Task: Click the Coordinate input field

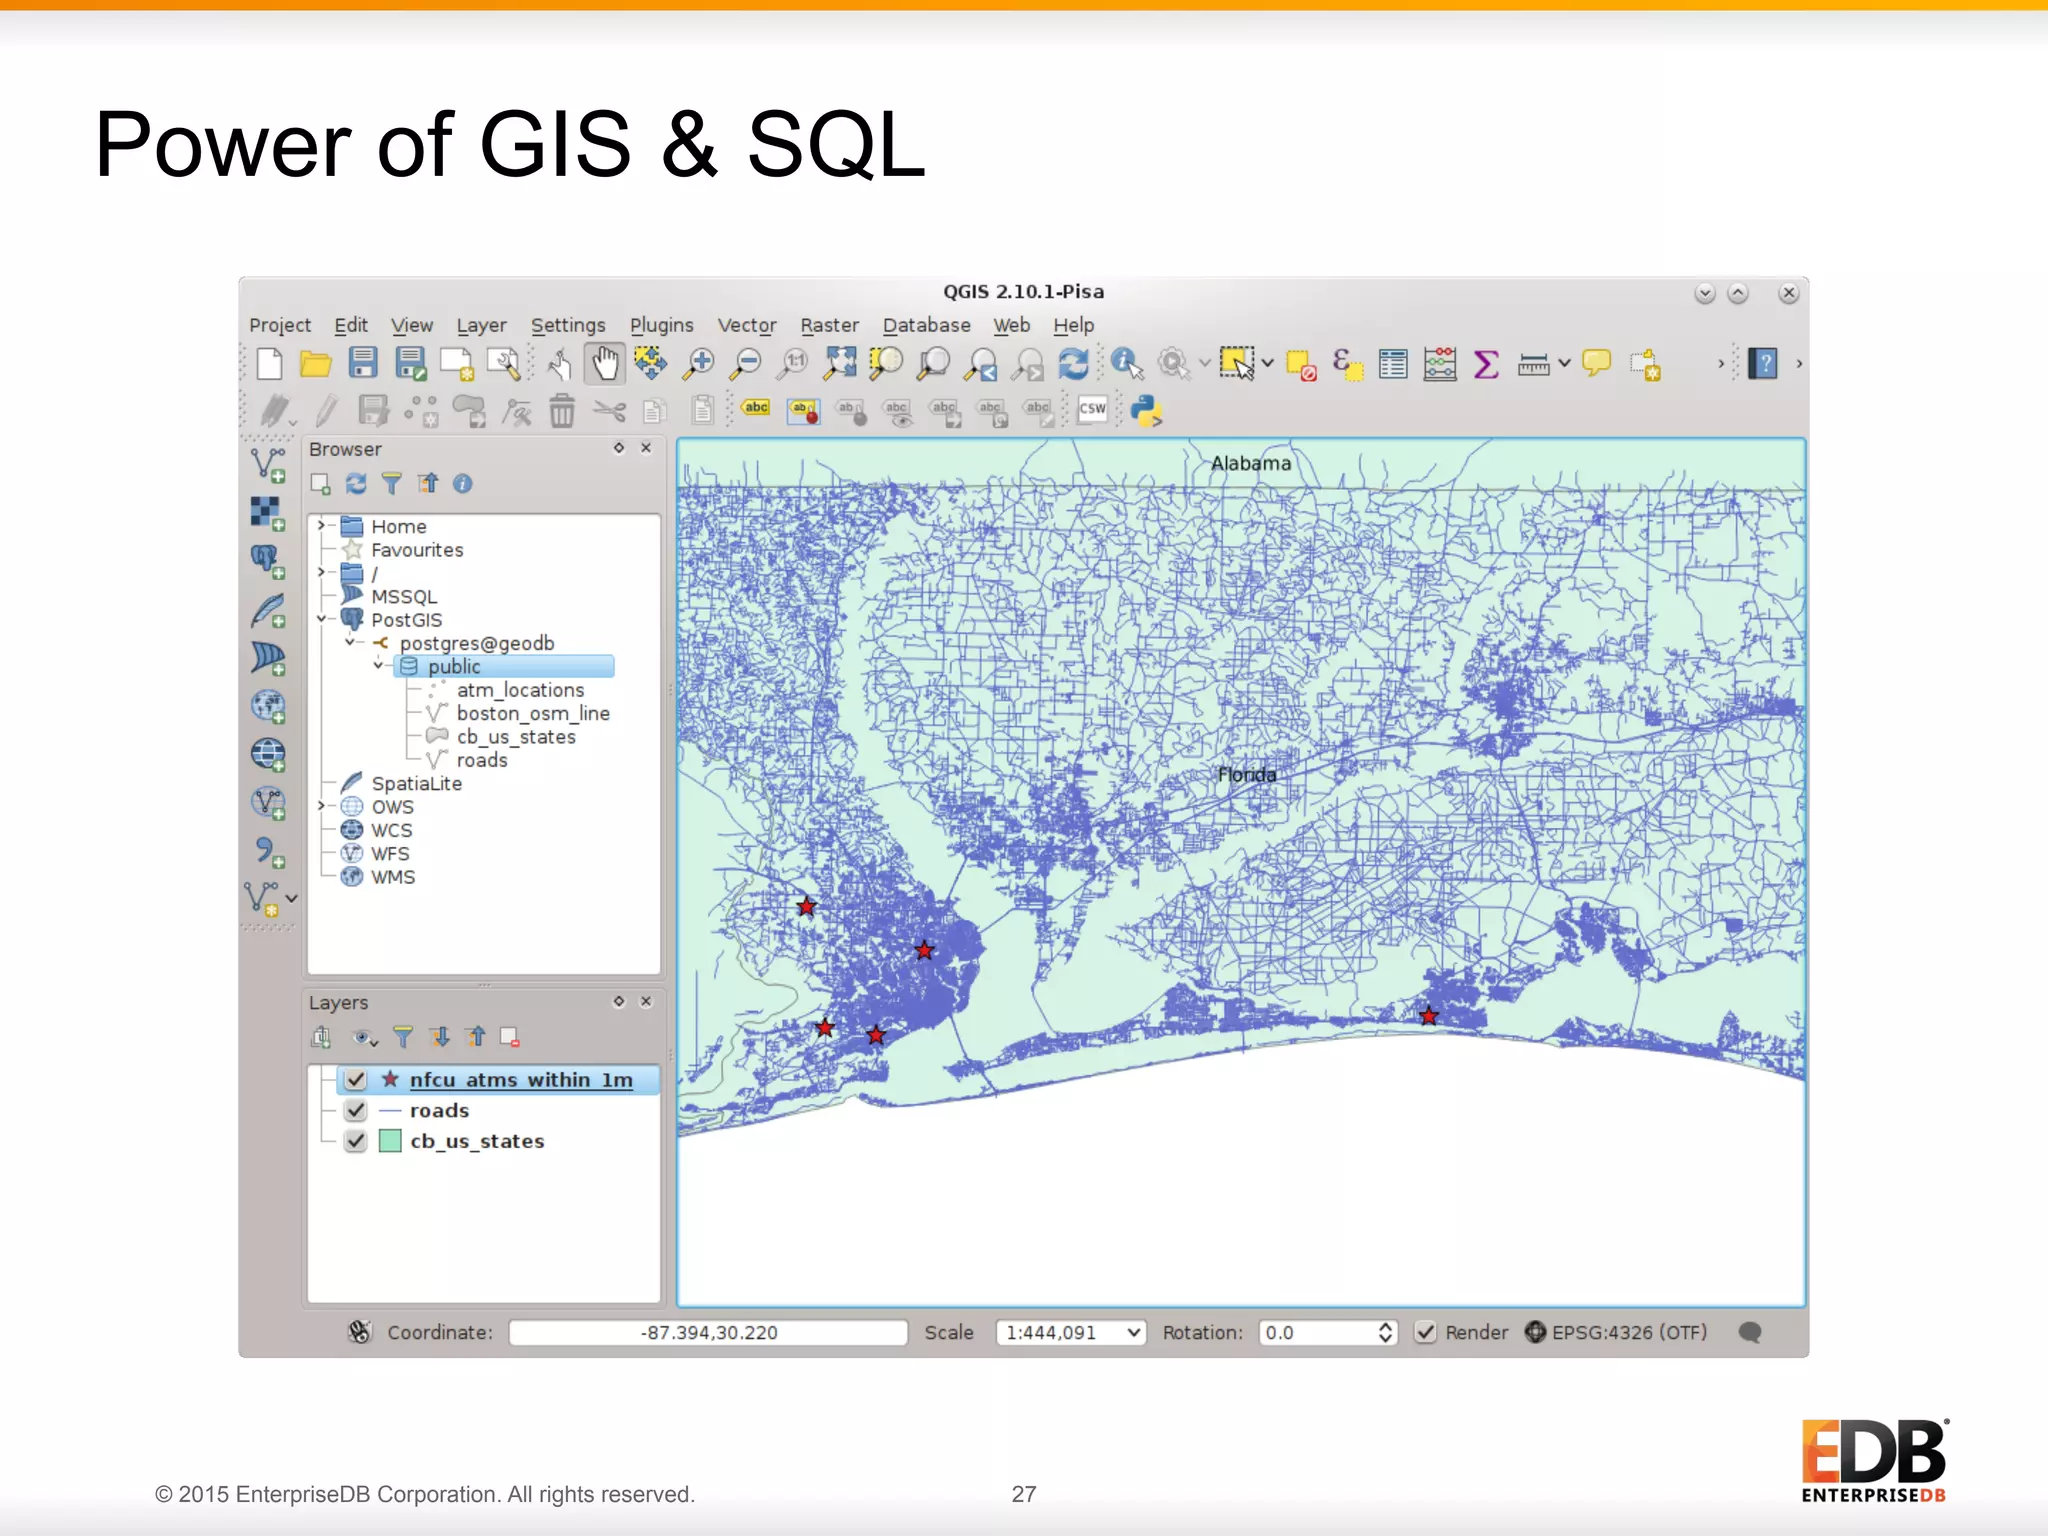Action: coord(708,1332)
